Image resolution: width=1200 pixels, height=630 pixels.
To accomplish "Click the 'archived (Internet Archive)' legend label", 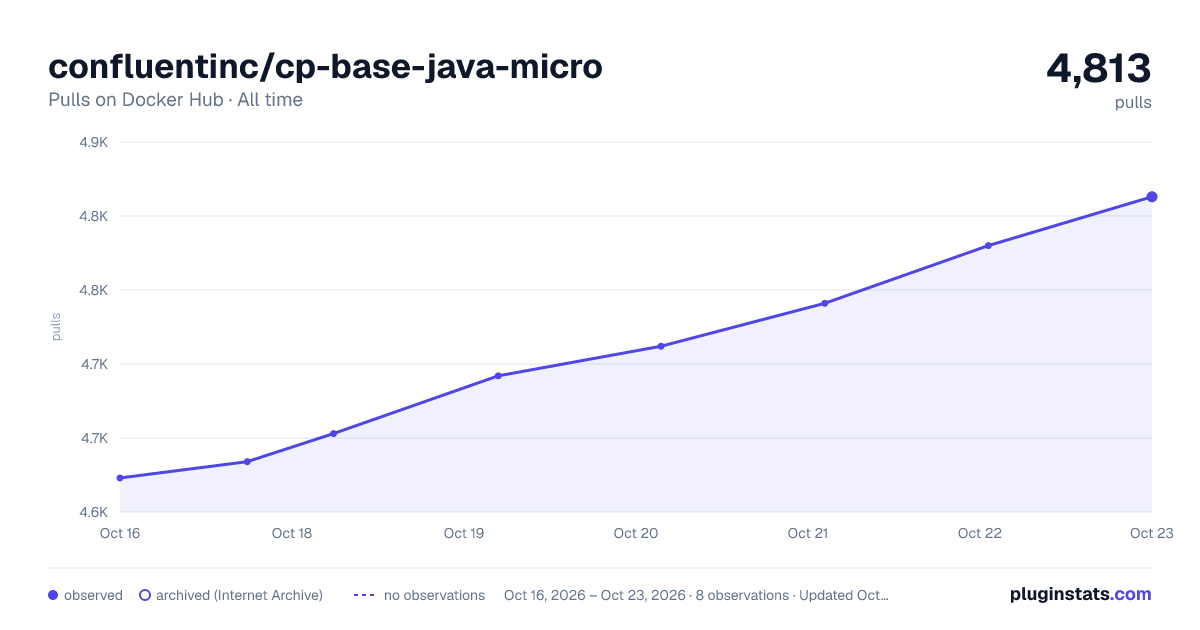I will (x=239, y=595).
